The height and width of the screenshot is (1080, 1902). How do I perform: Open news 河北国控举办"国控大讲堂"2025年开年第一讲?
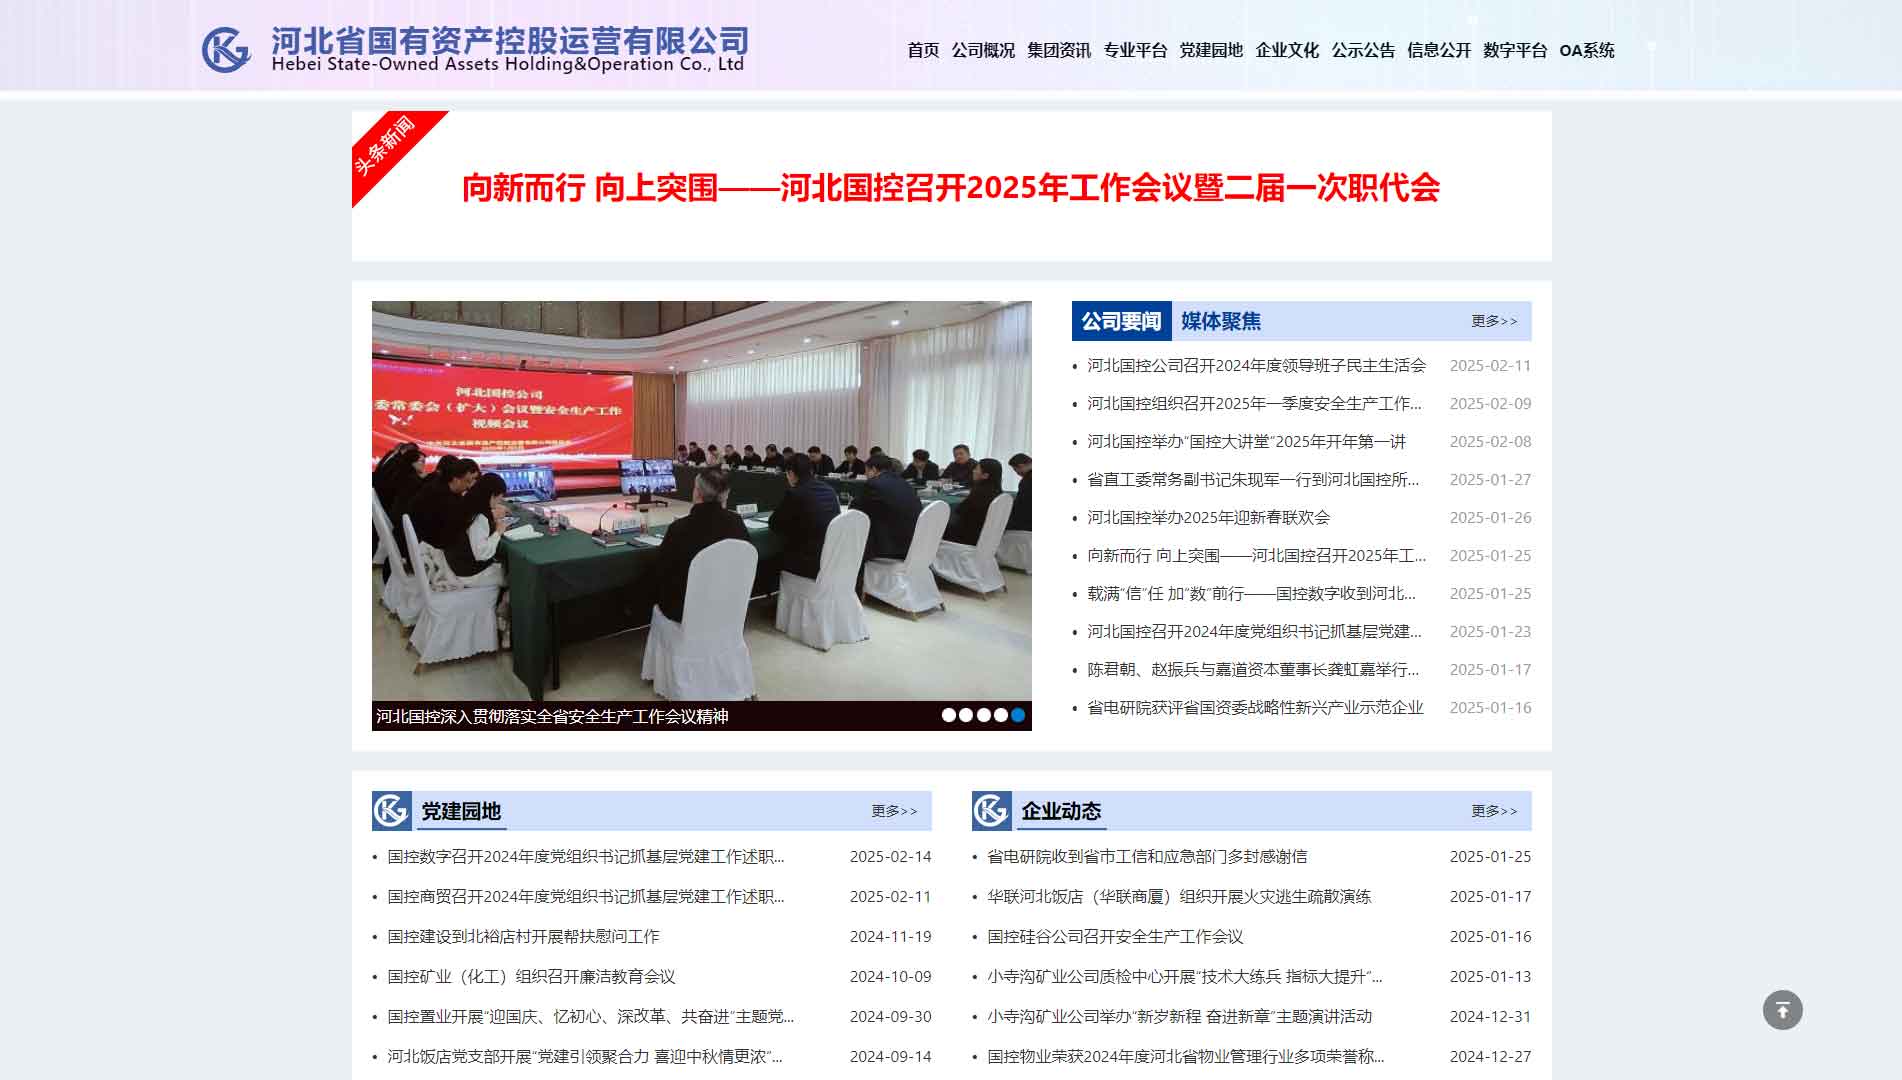1246,442
